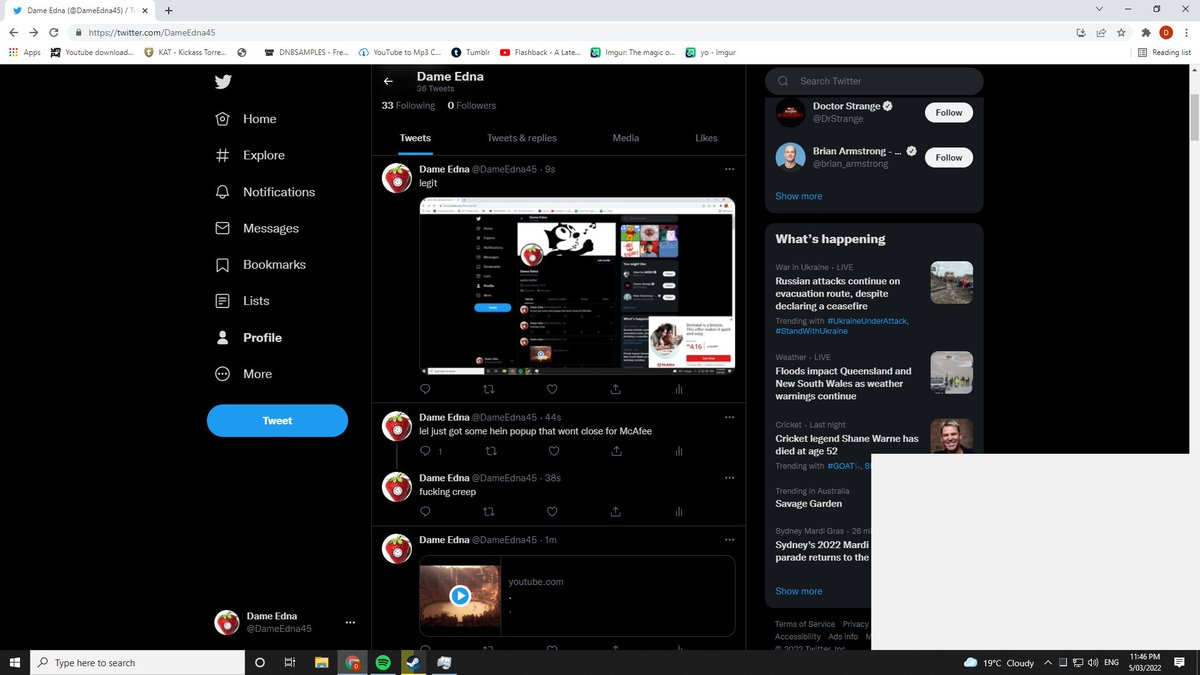Click the Windows Start button
Screen dimensions: 1200x675
click(x=15, y=662)
